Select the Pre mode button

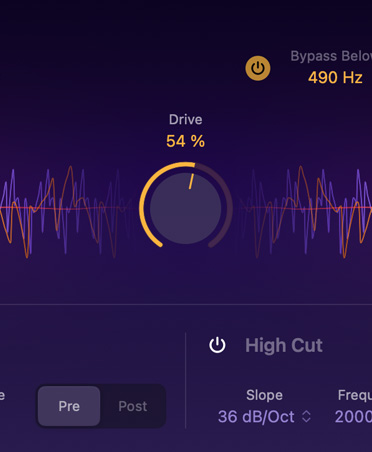(x=69, y=406)
